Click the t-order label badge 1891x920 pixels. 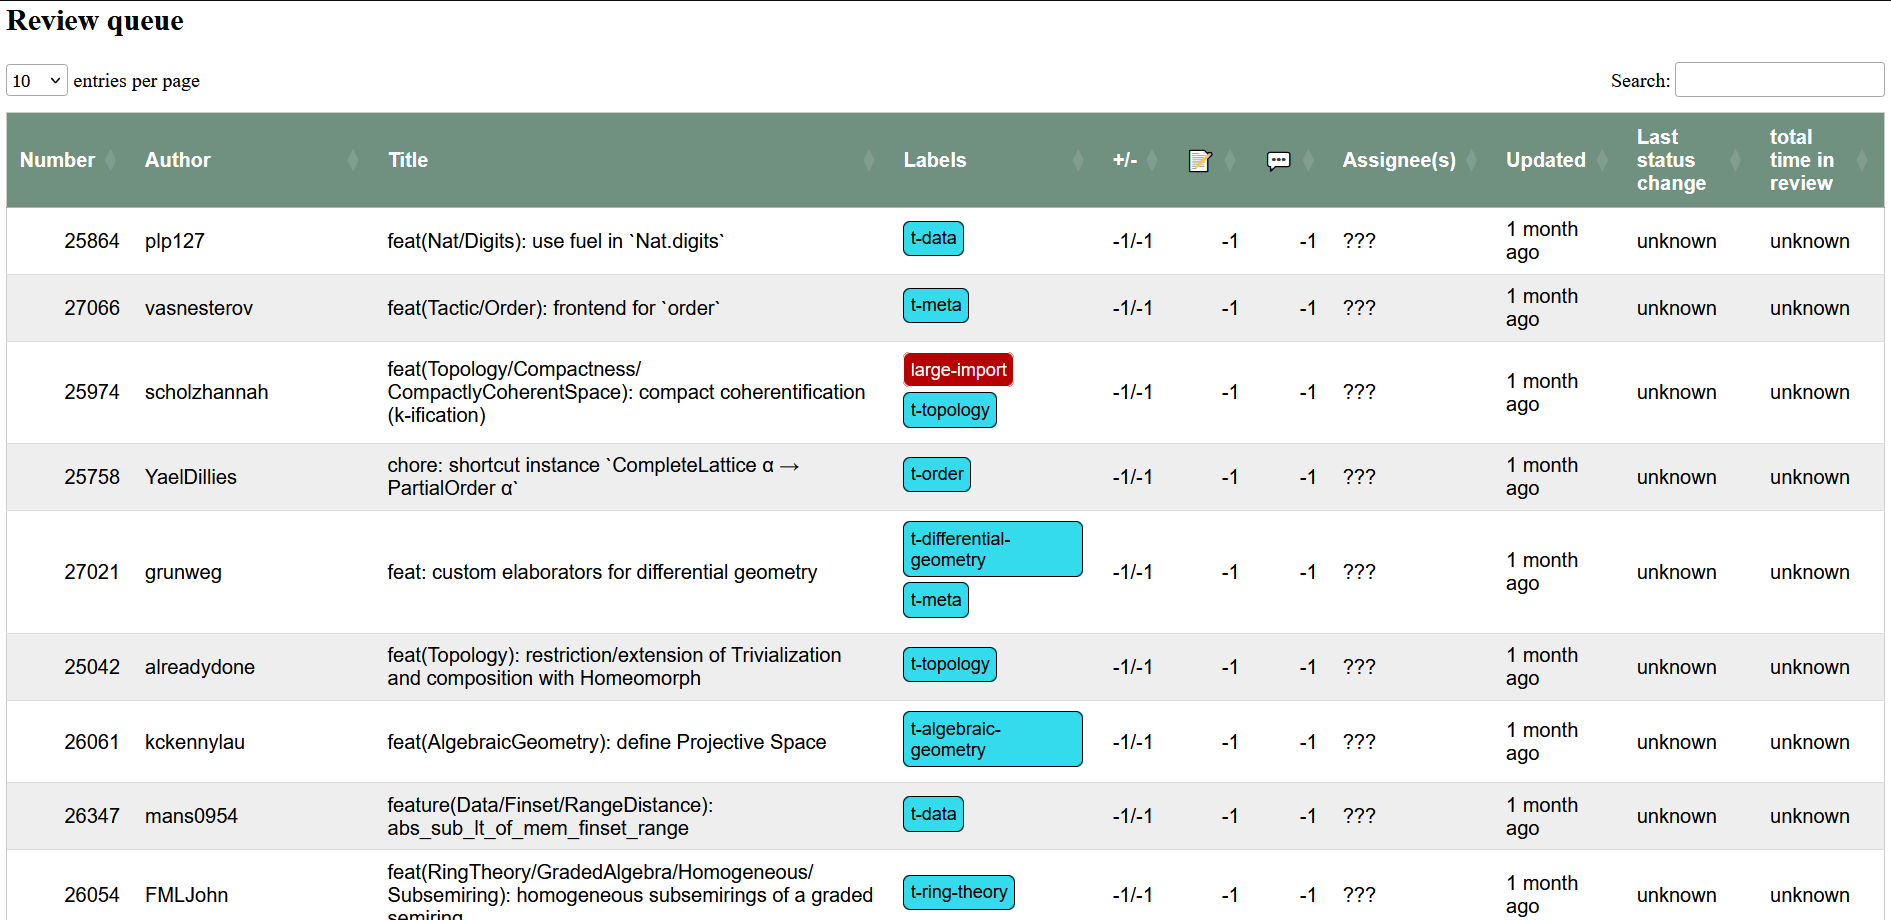936,474
